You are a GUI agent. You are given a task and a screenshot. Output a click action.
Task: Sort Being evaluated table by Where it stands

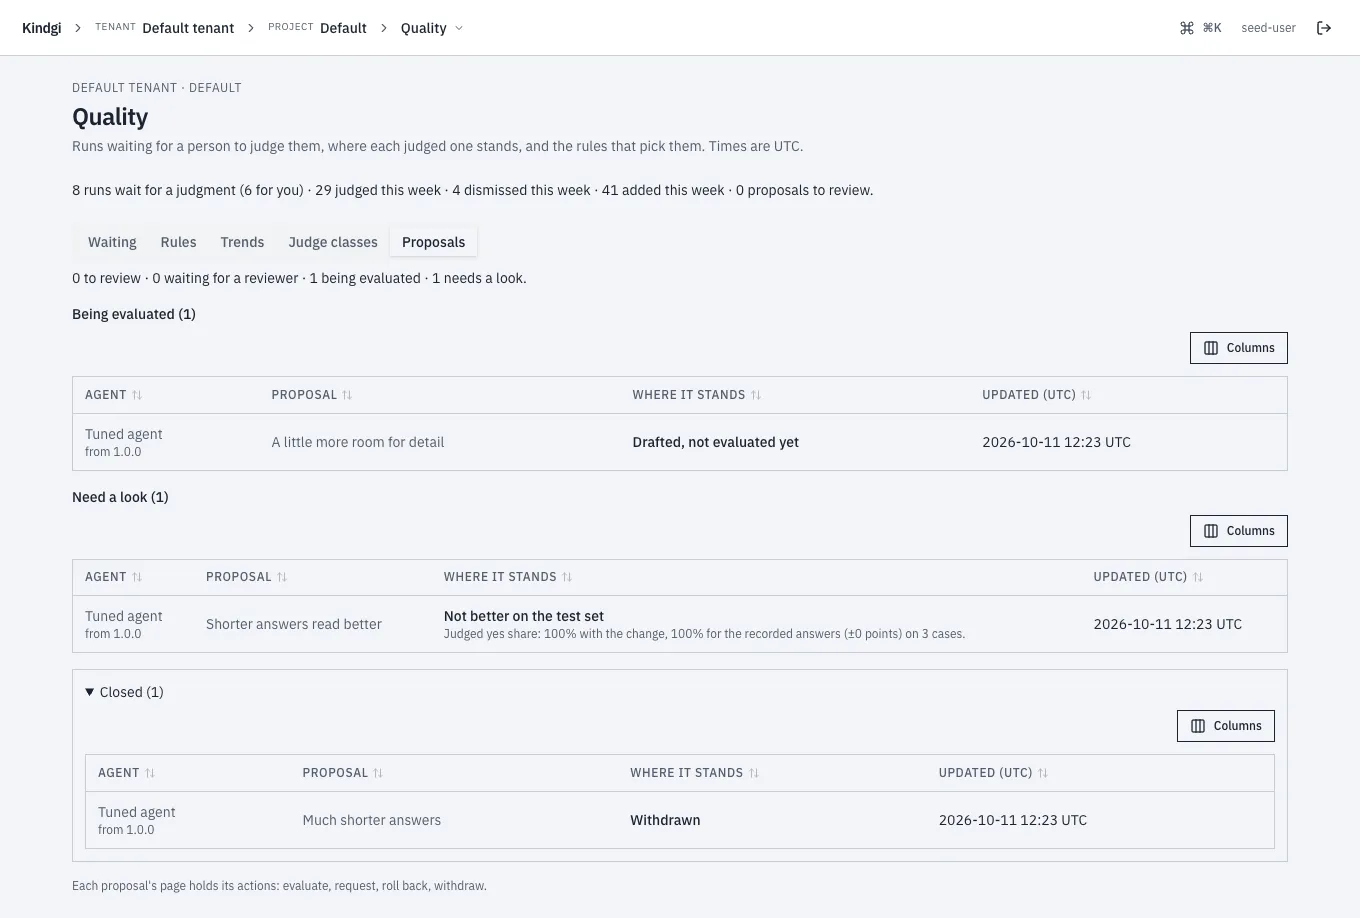click(x=697, y=395)
